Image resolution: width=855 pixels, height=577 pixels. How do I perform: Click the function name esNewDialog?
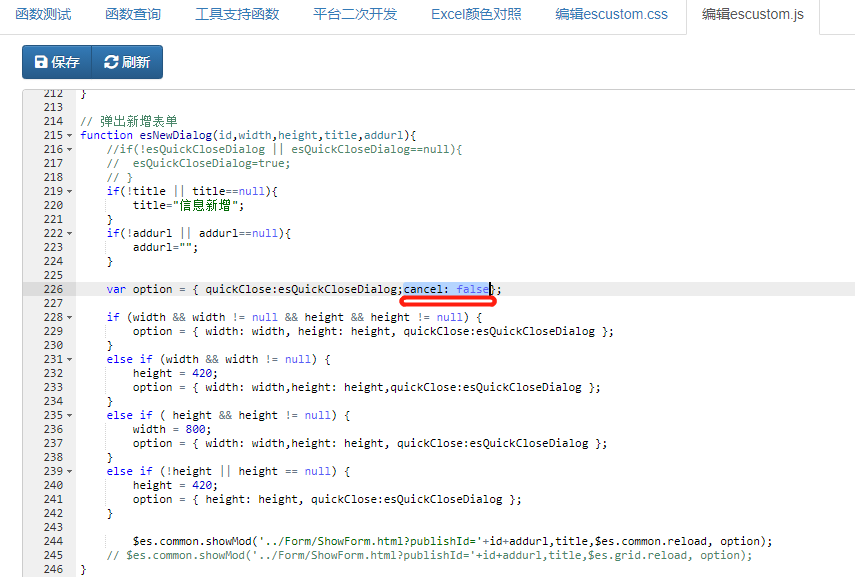coord(175,135)
